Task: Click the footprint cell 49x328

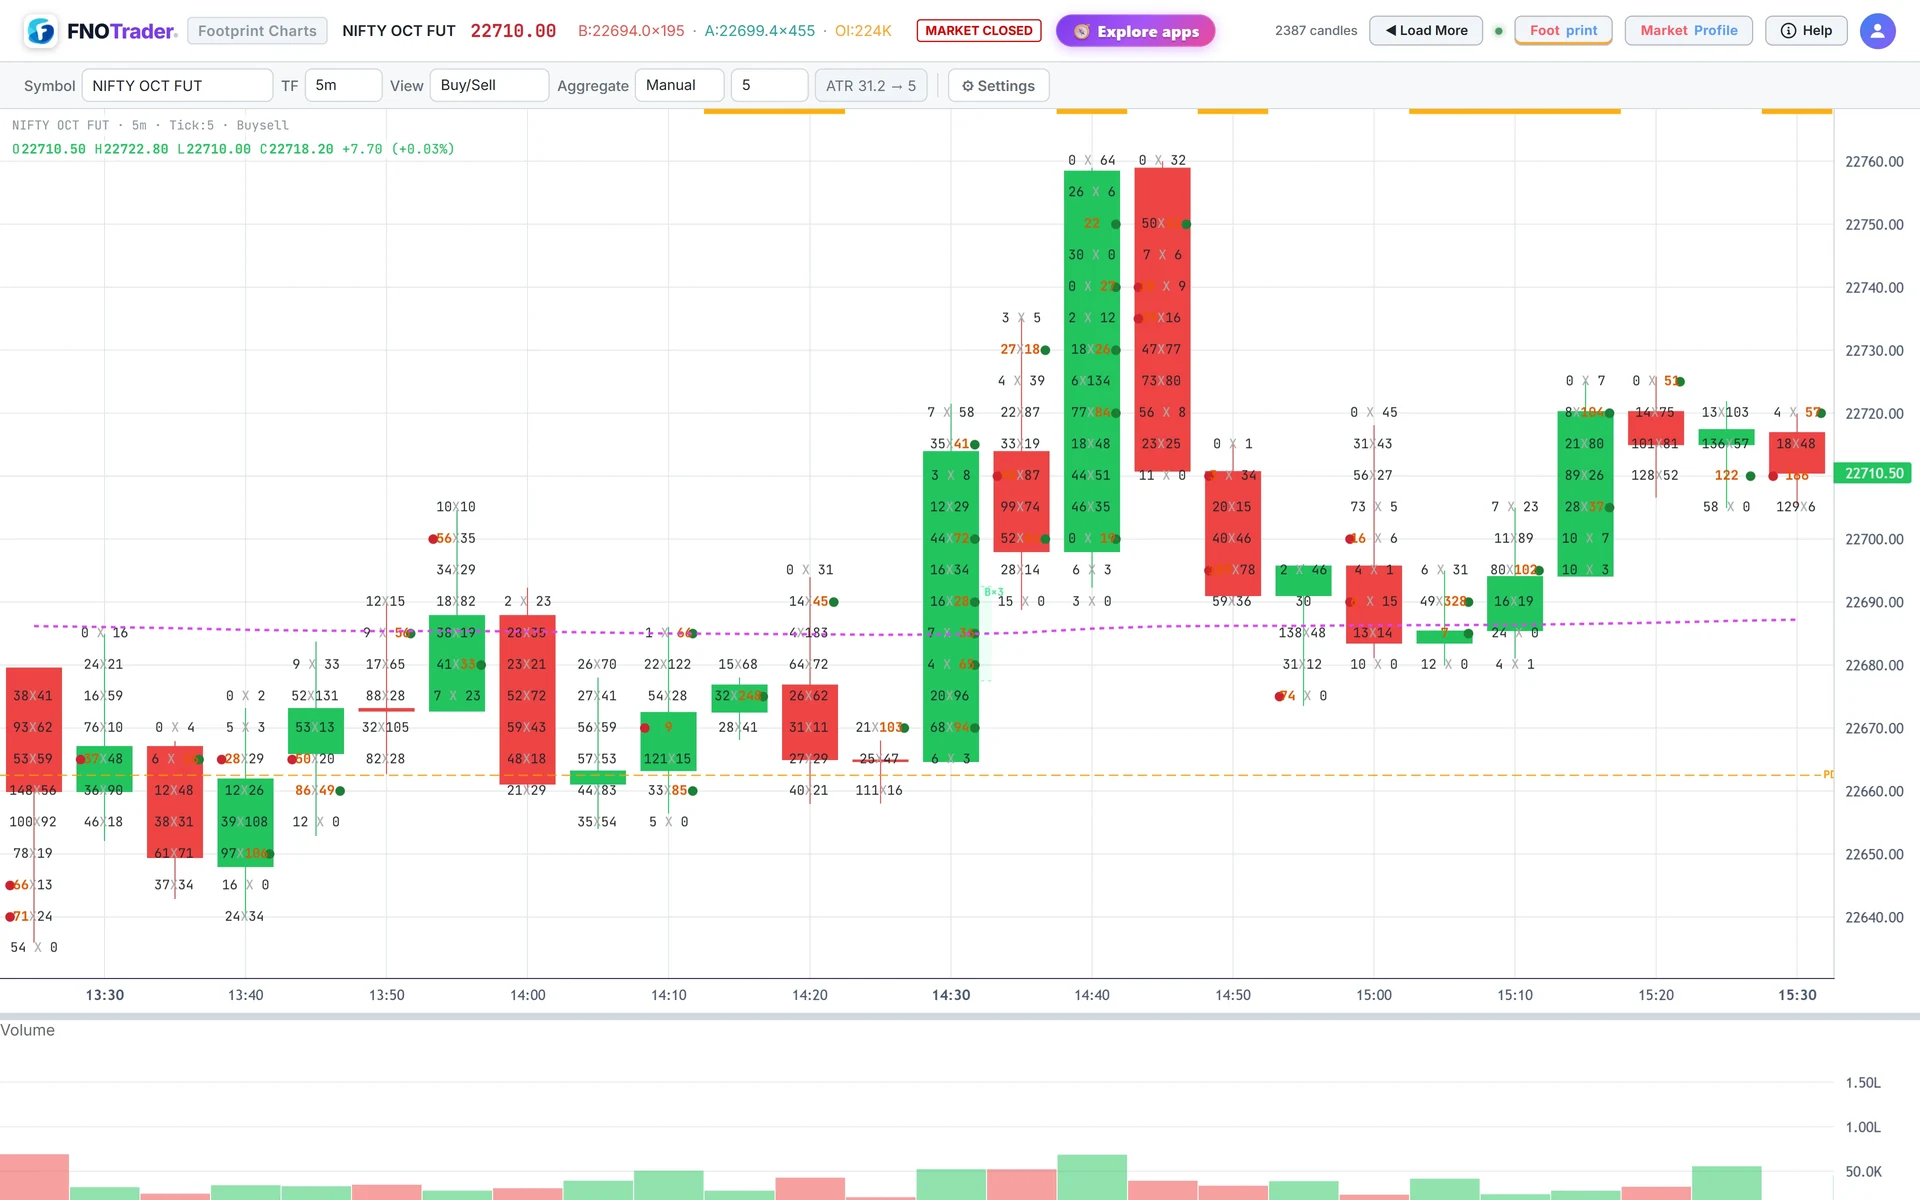Action: (x=1444, y=601)
